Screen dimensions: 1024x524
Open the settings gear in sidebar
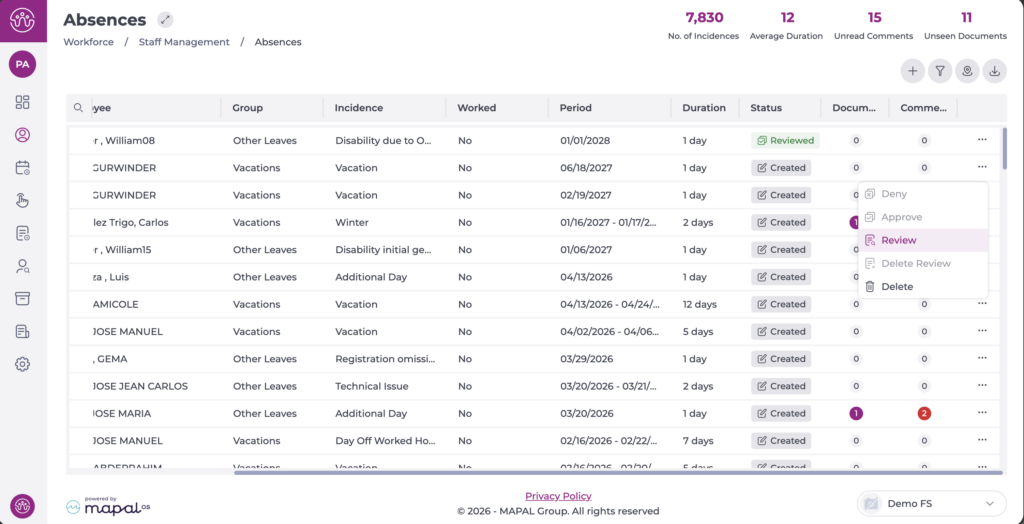[22, 364]
